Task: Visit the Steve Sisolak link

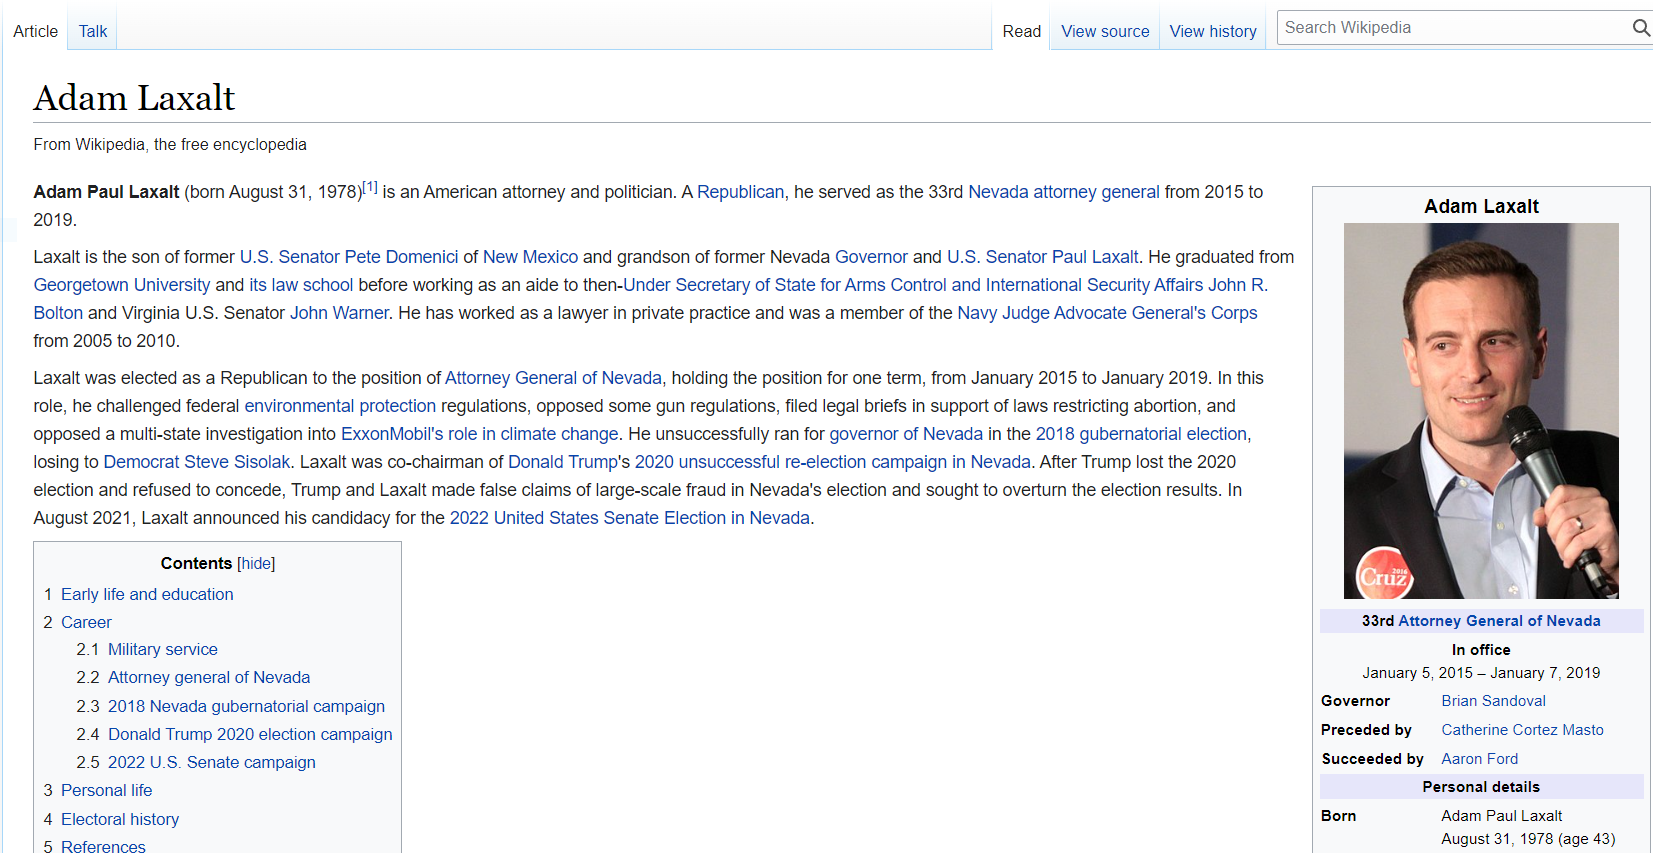Action: tap(237, 462)
